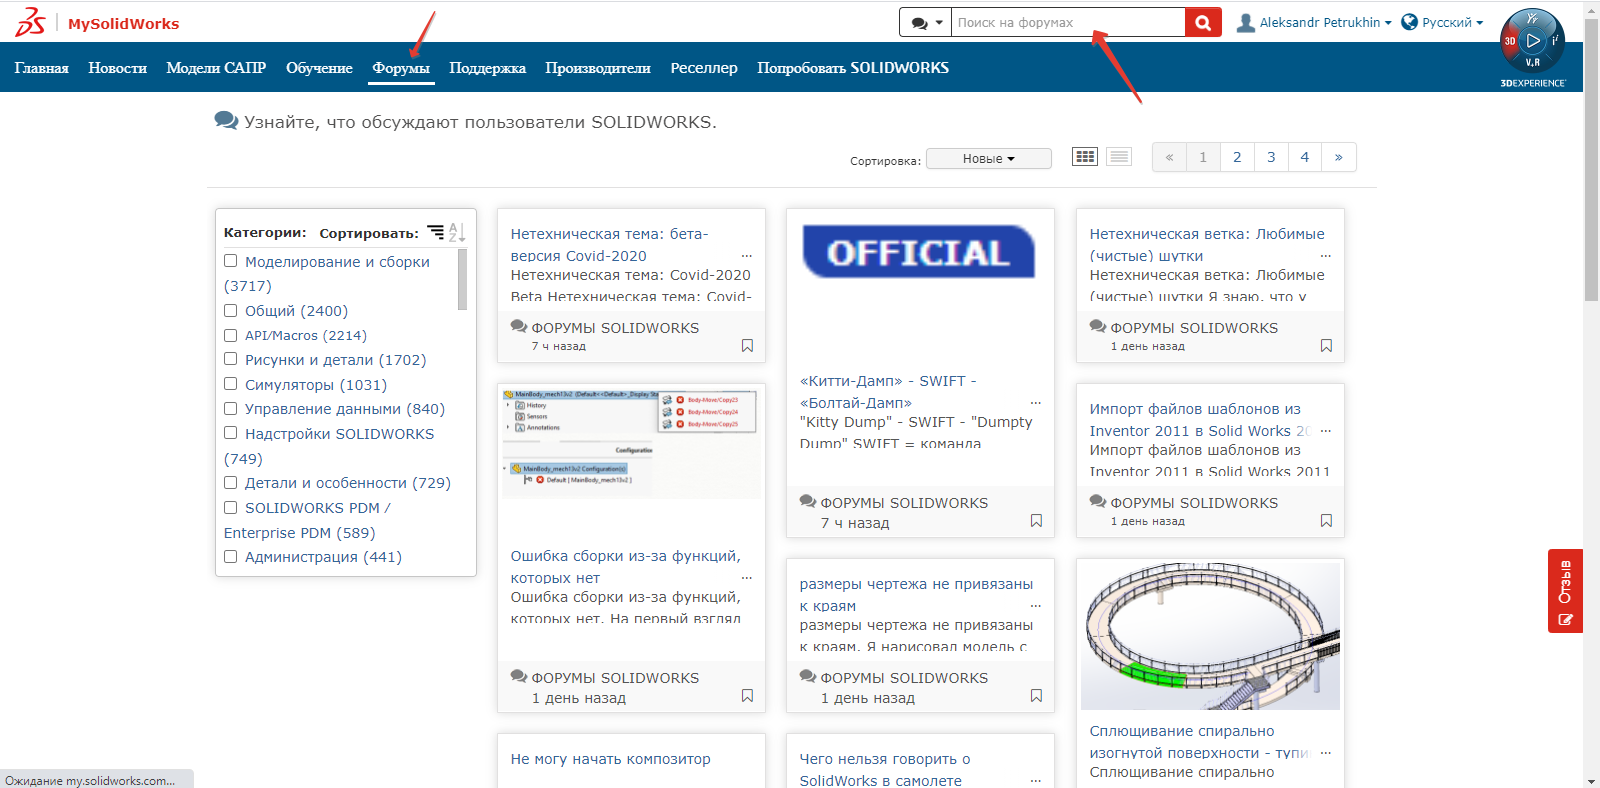The image size is (1600, 788).
Task: Open Импорт файлов шаблонов из Inventor topic
Action: pos(1199,419)
